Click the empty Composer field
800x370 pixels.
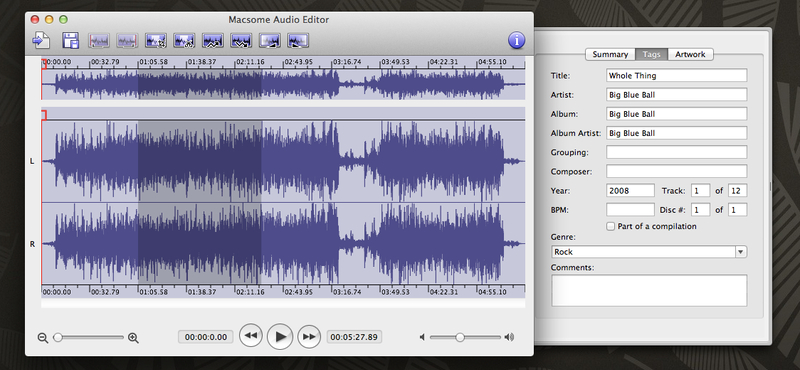click(x=677, y=171)
